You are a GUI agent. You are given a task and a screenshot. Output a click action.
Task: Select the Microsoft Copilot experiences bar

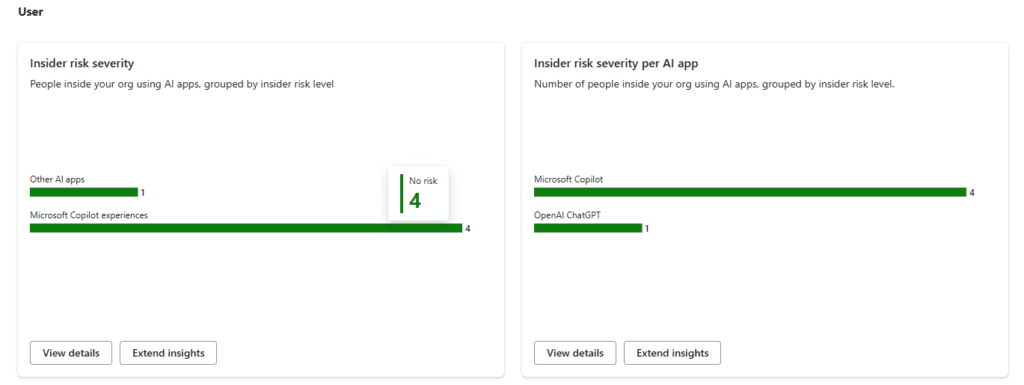pos(246,228)
